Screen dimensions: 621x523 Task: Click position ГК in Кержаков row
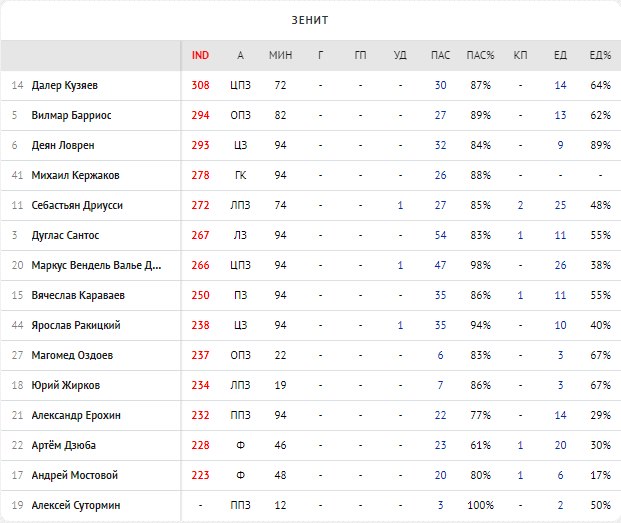click(x=240, y=175)
